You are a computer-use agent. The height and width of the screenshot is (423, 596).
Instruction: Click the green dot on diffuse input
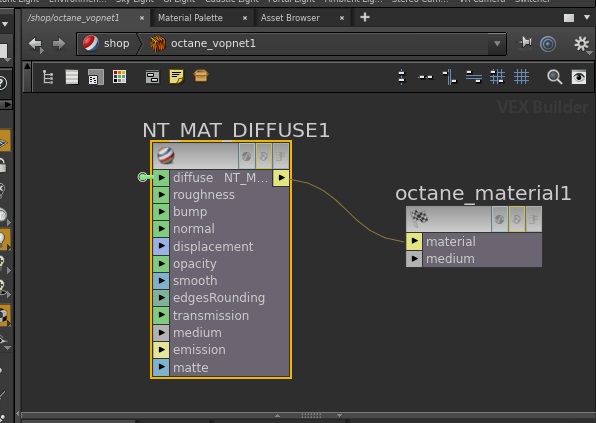click(143, 177)
